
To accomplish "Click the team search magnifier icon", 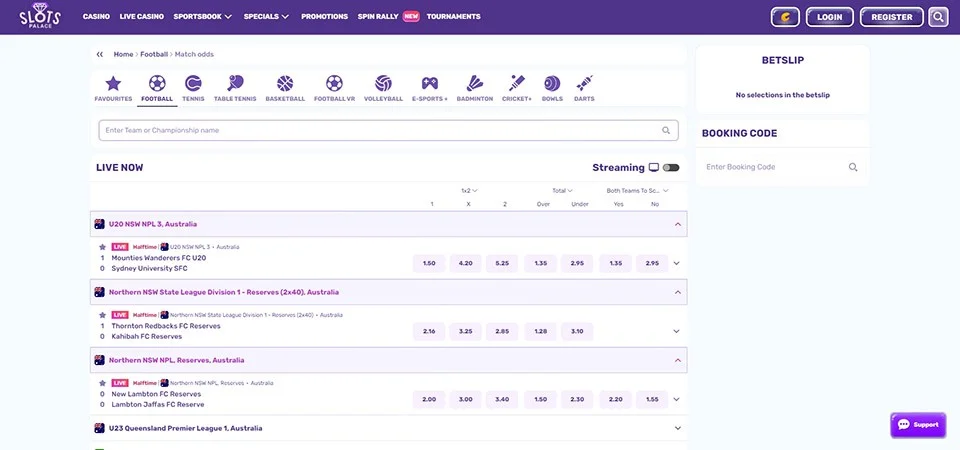I will click(x=666, y=130).
